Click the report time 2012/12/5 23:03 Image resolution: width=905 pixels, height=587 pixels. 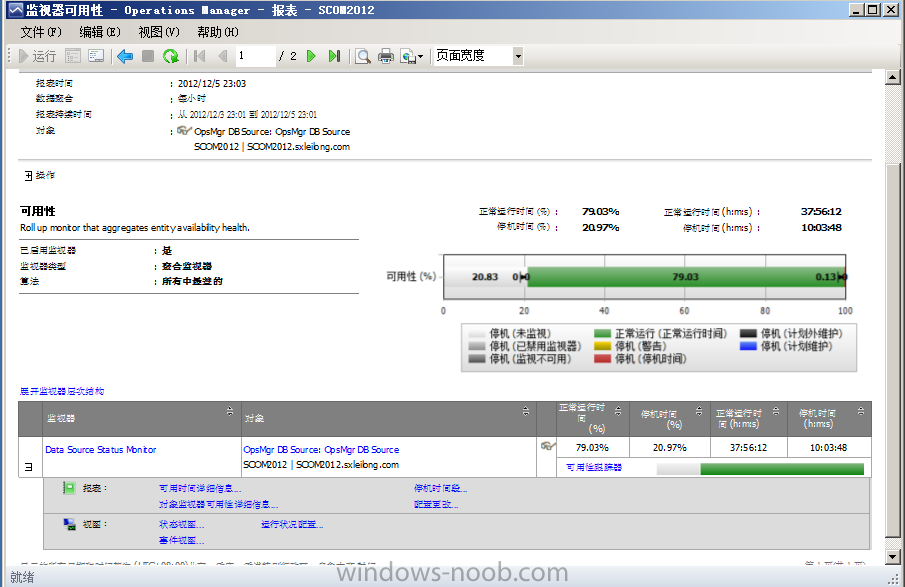(x=212, y=84)
